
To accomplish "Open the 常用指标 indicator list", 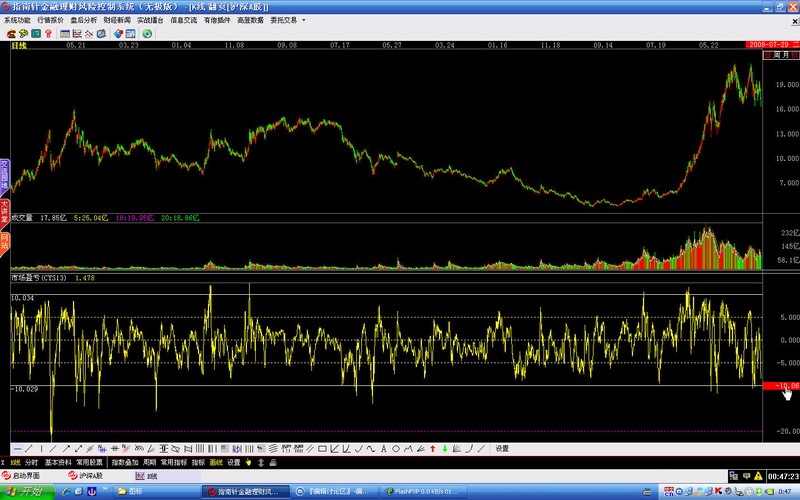I will (173, 463).
